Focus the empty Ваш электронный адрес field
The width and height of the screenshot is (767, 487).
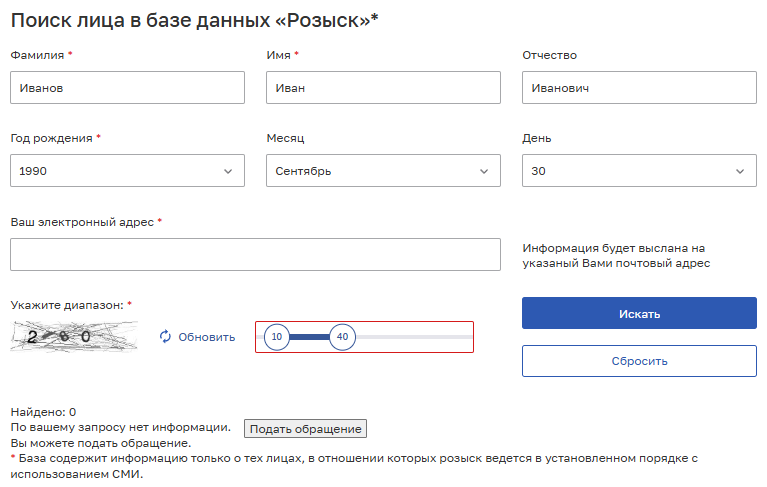tap(255, 254)
